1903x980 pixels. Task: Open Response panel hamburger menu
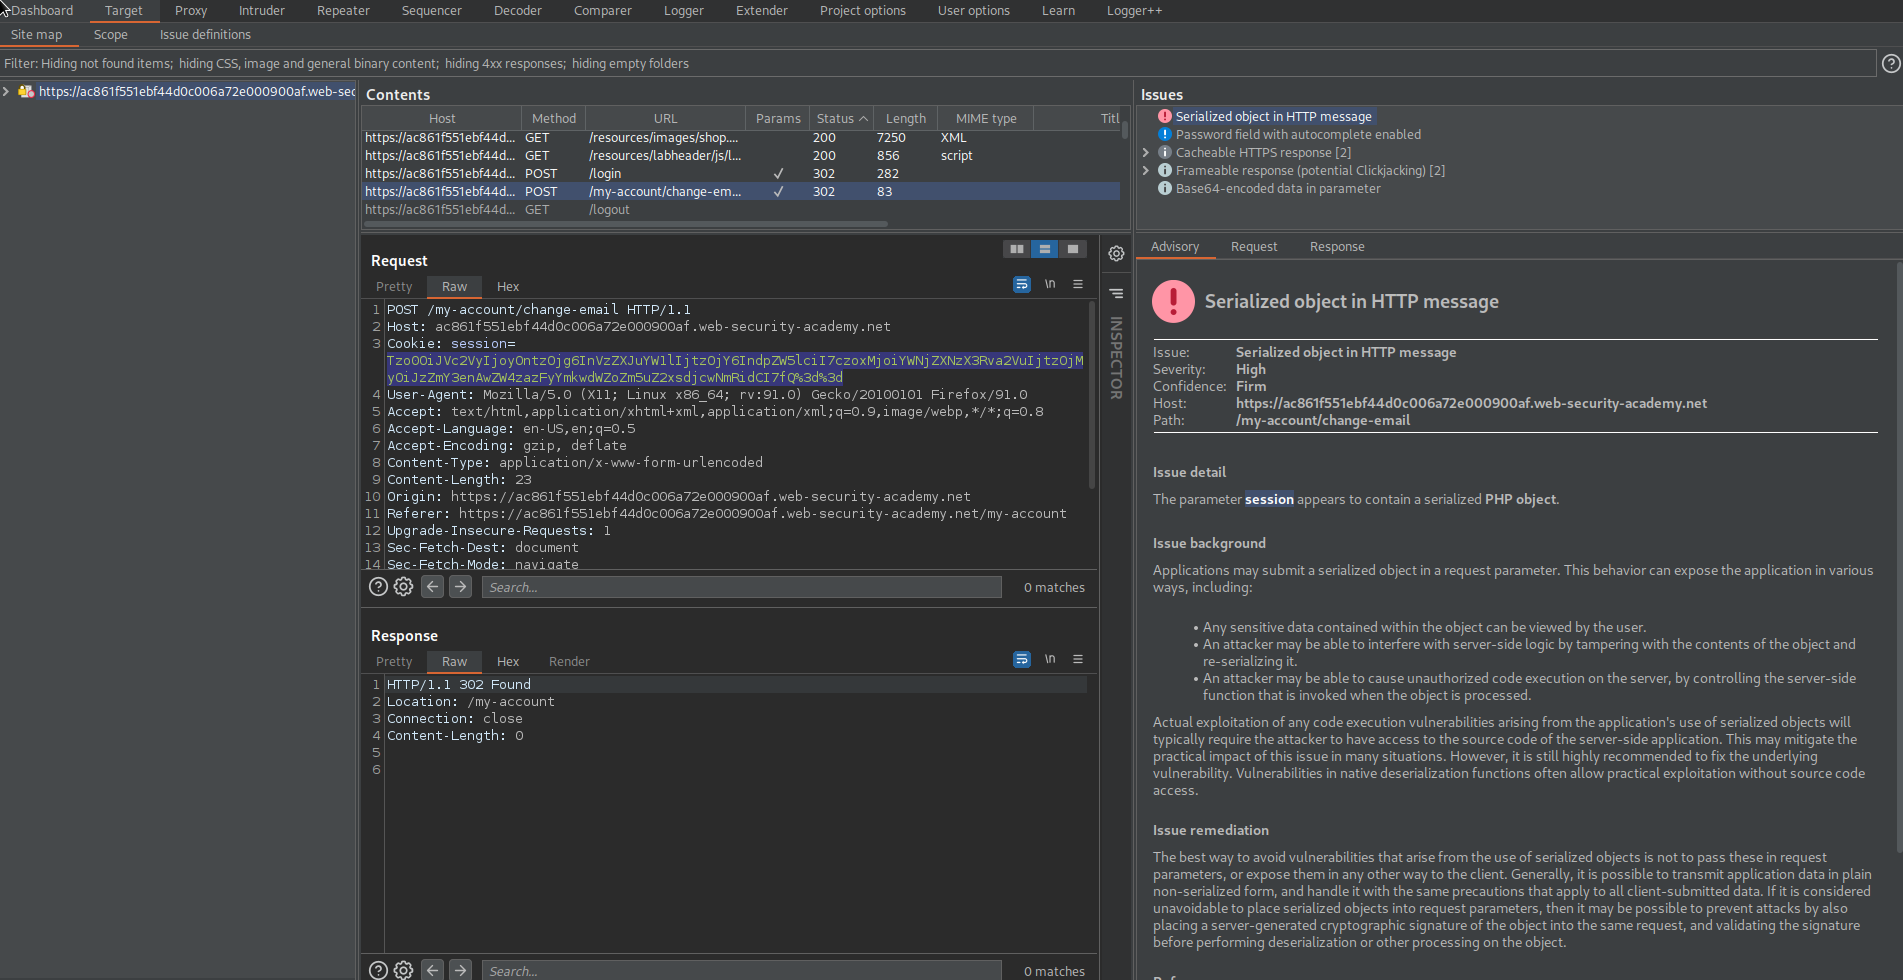coord(1078,660)
